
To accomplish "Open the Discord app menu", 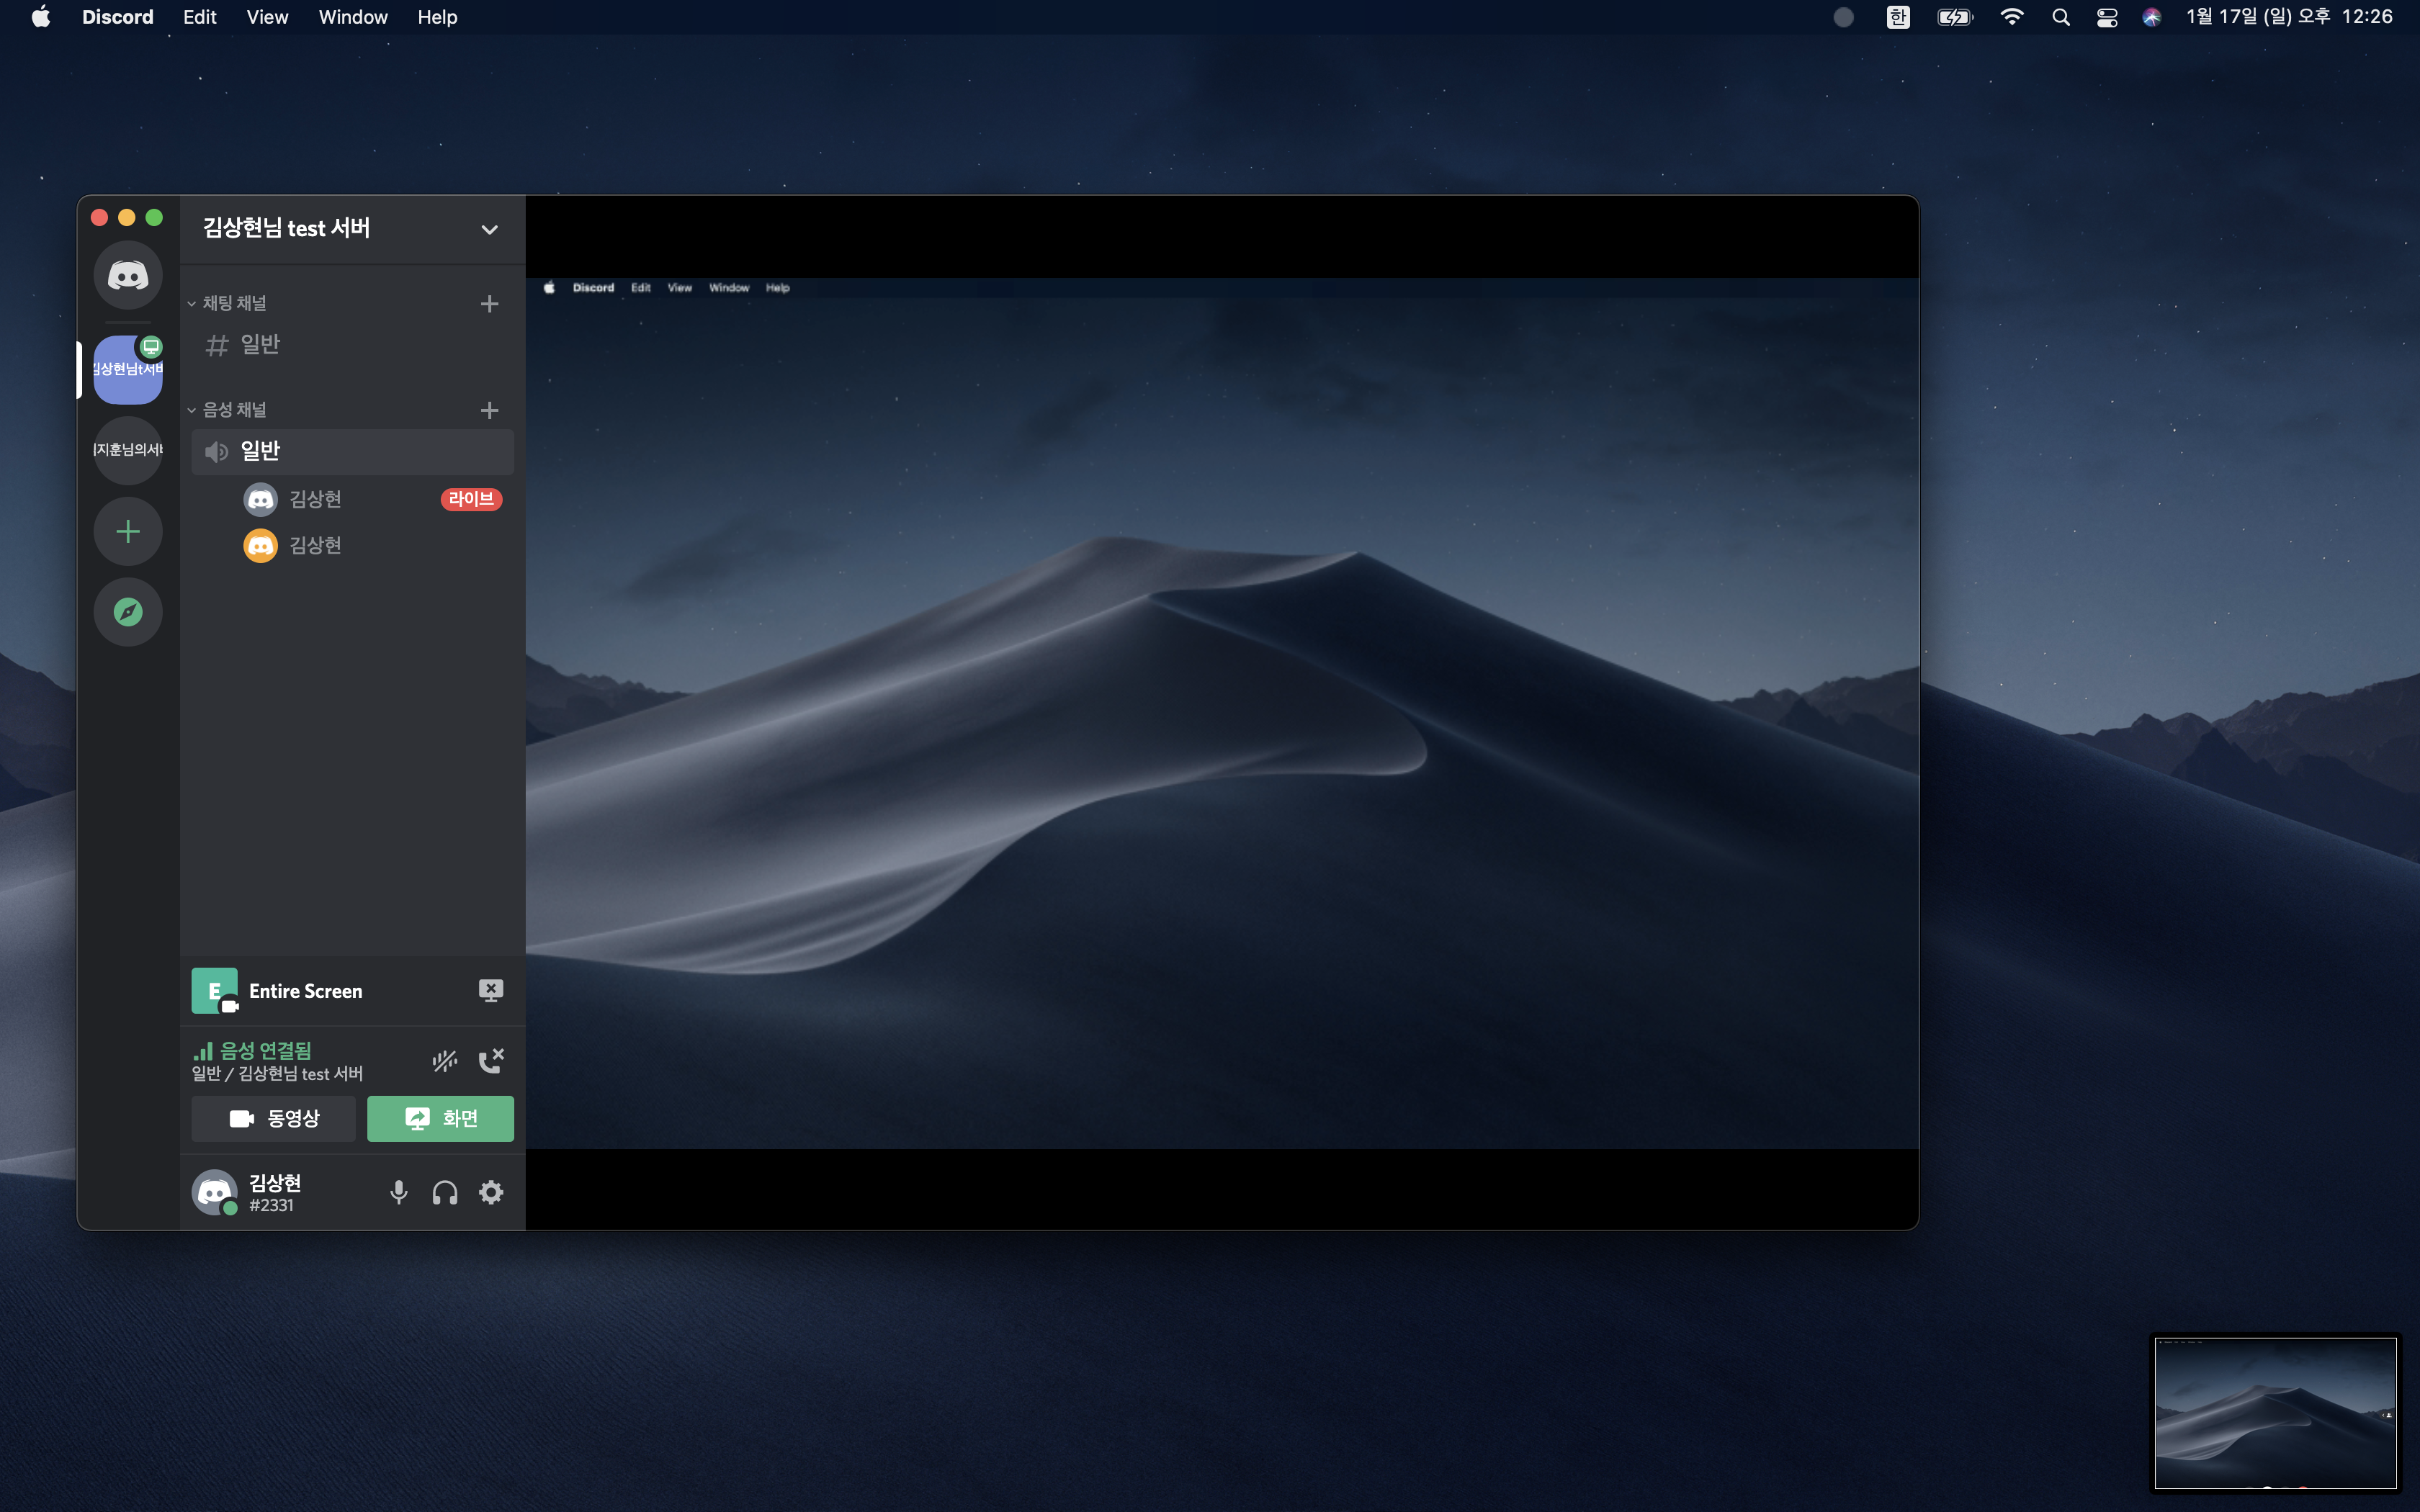I will [118, 17].
